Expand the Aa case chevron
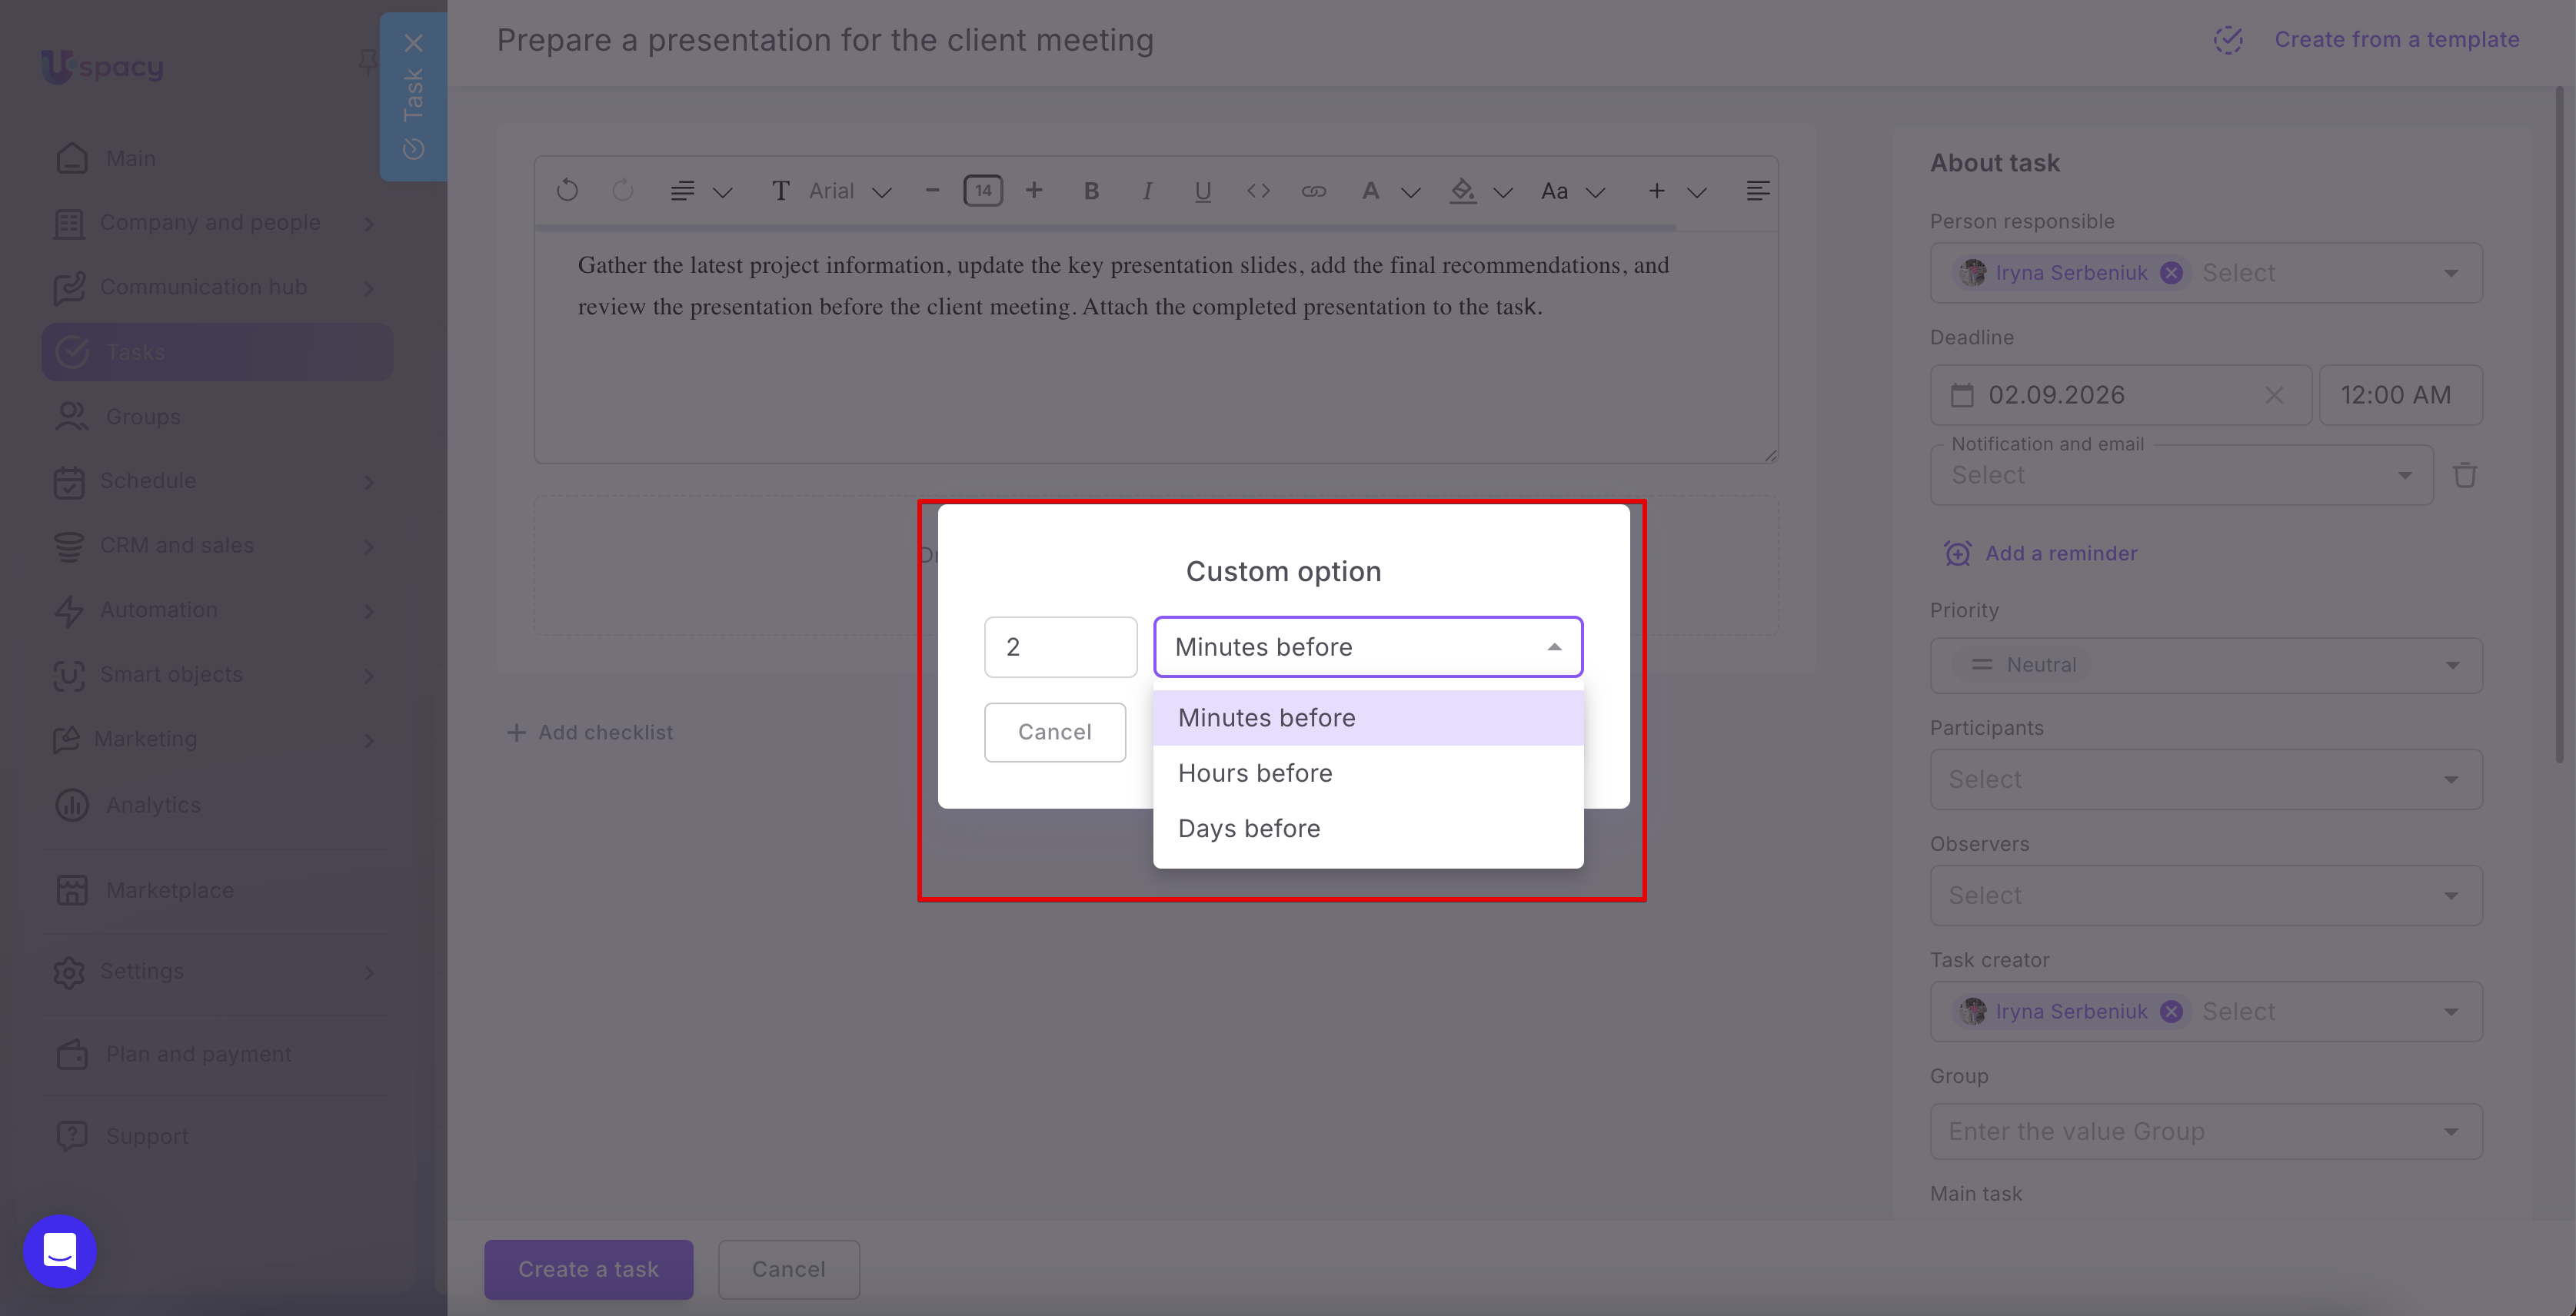This screenshot has width=2576, height=1316. coord(1596,192)
